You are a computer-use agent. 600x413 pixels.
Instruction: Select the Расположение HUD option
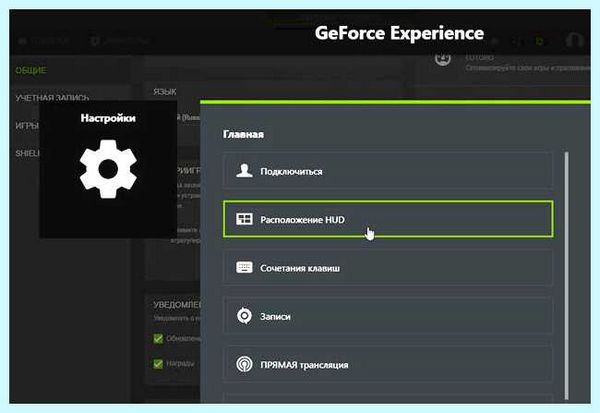388,219
